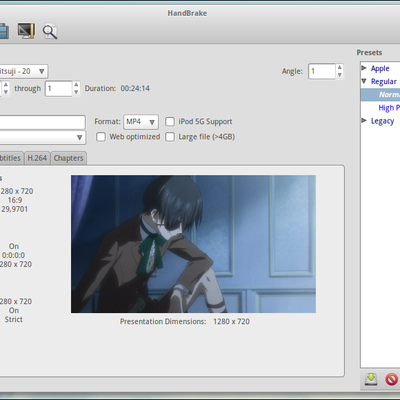Enable Large file (>4GB) checkbox
This screenshot has height=400, width=400.
tap(170, 137)
